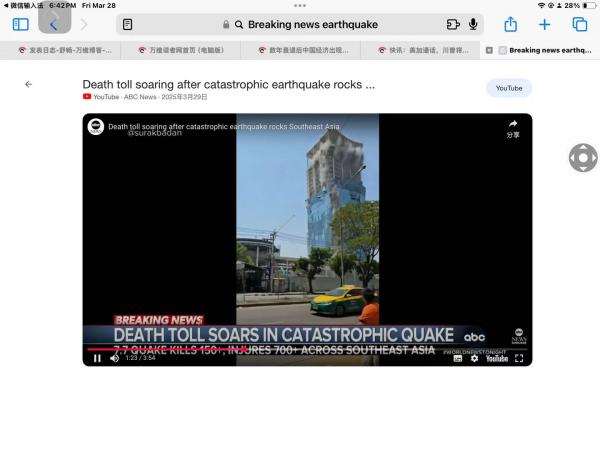The height and width of the screenshot is (450, 600).
Task: Close the Breaking news earthquake tab
Action: pos(489,50)
